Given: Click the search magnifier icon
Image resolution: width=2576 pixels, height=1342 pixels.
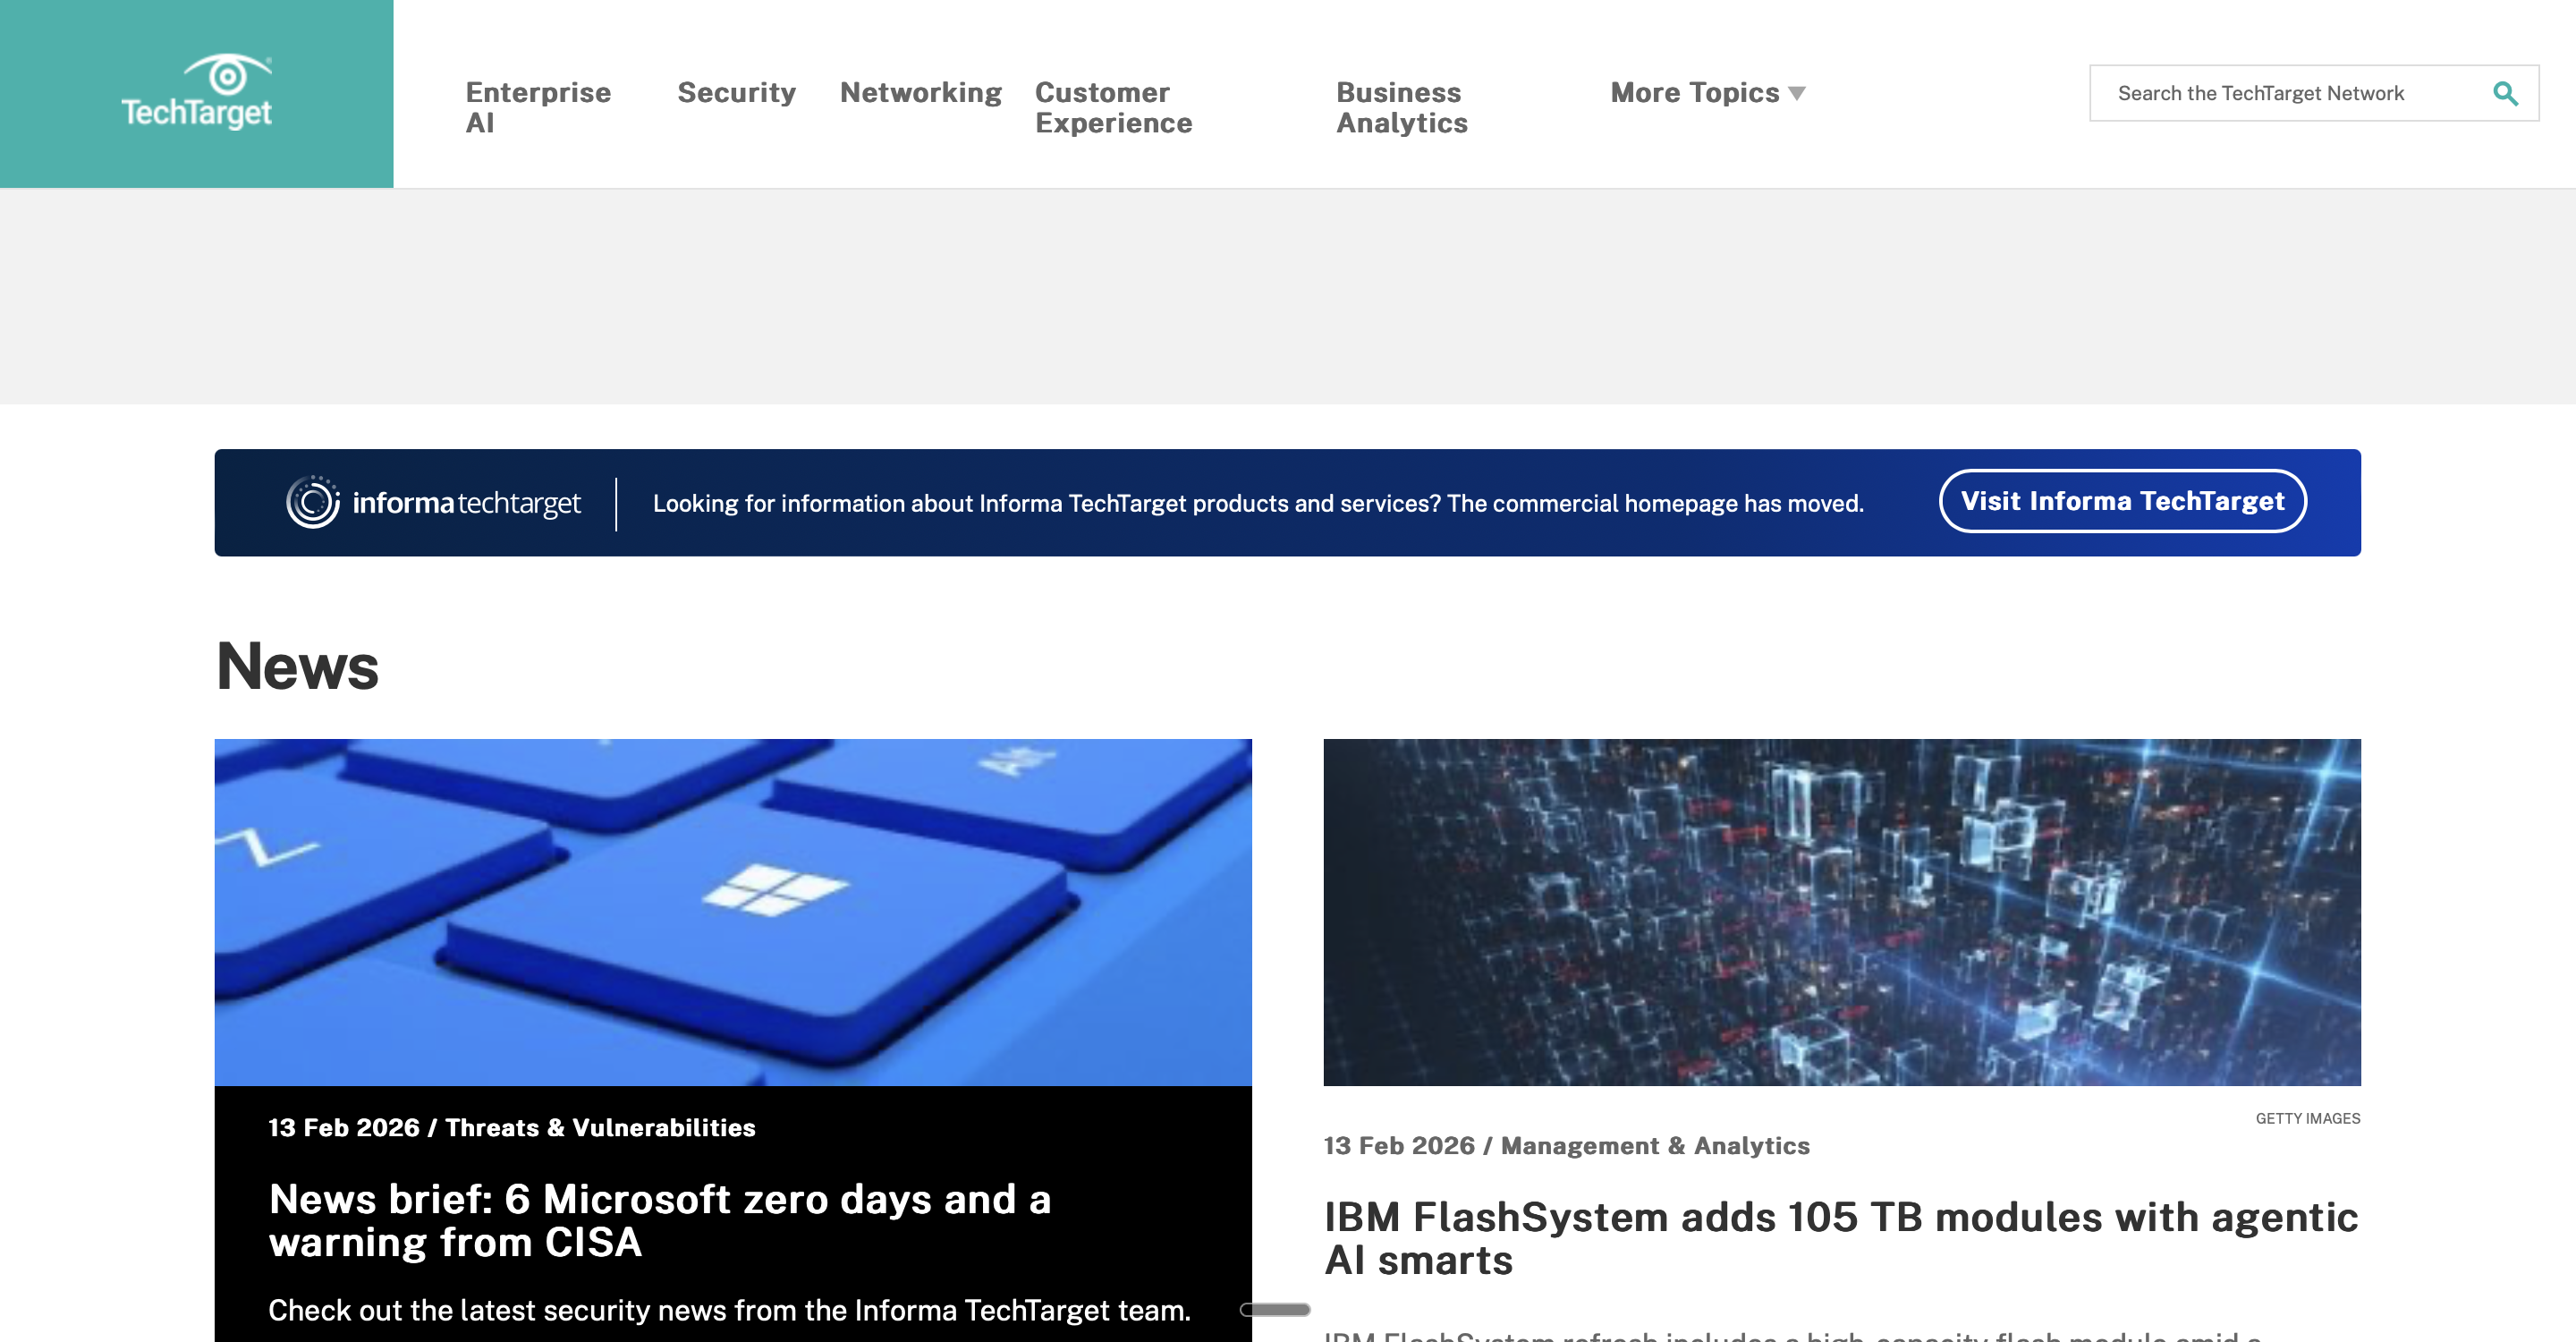Looking at the screenshot, I should click(2504, 93).
